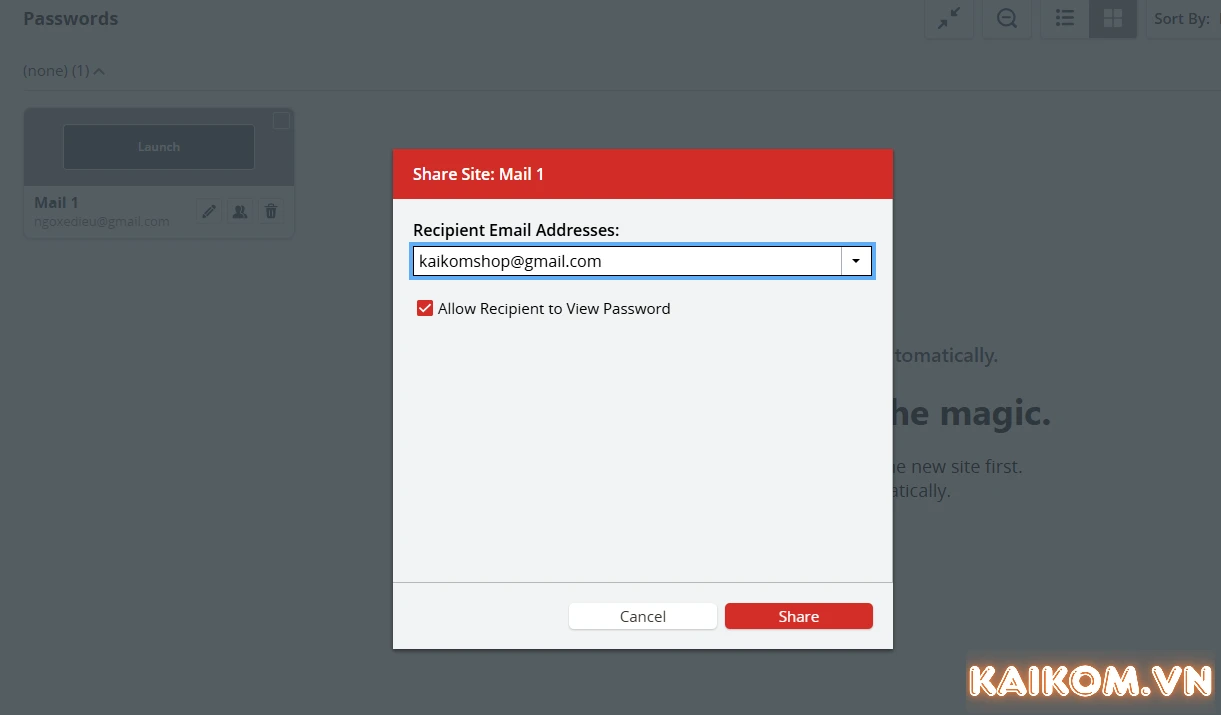Delete Mail 1 using the trash icon
This screenshot has width=1221, height=715.
tap(270, 211)
